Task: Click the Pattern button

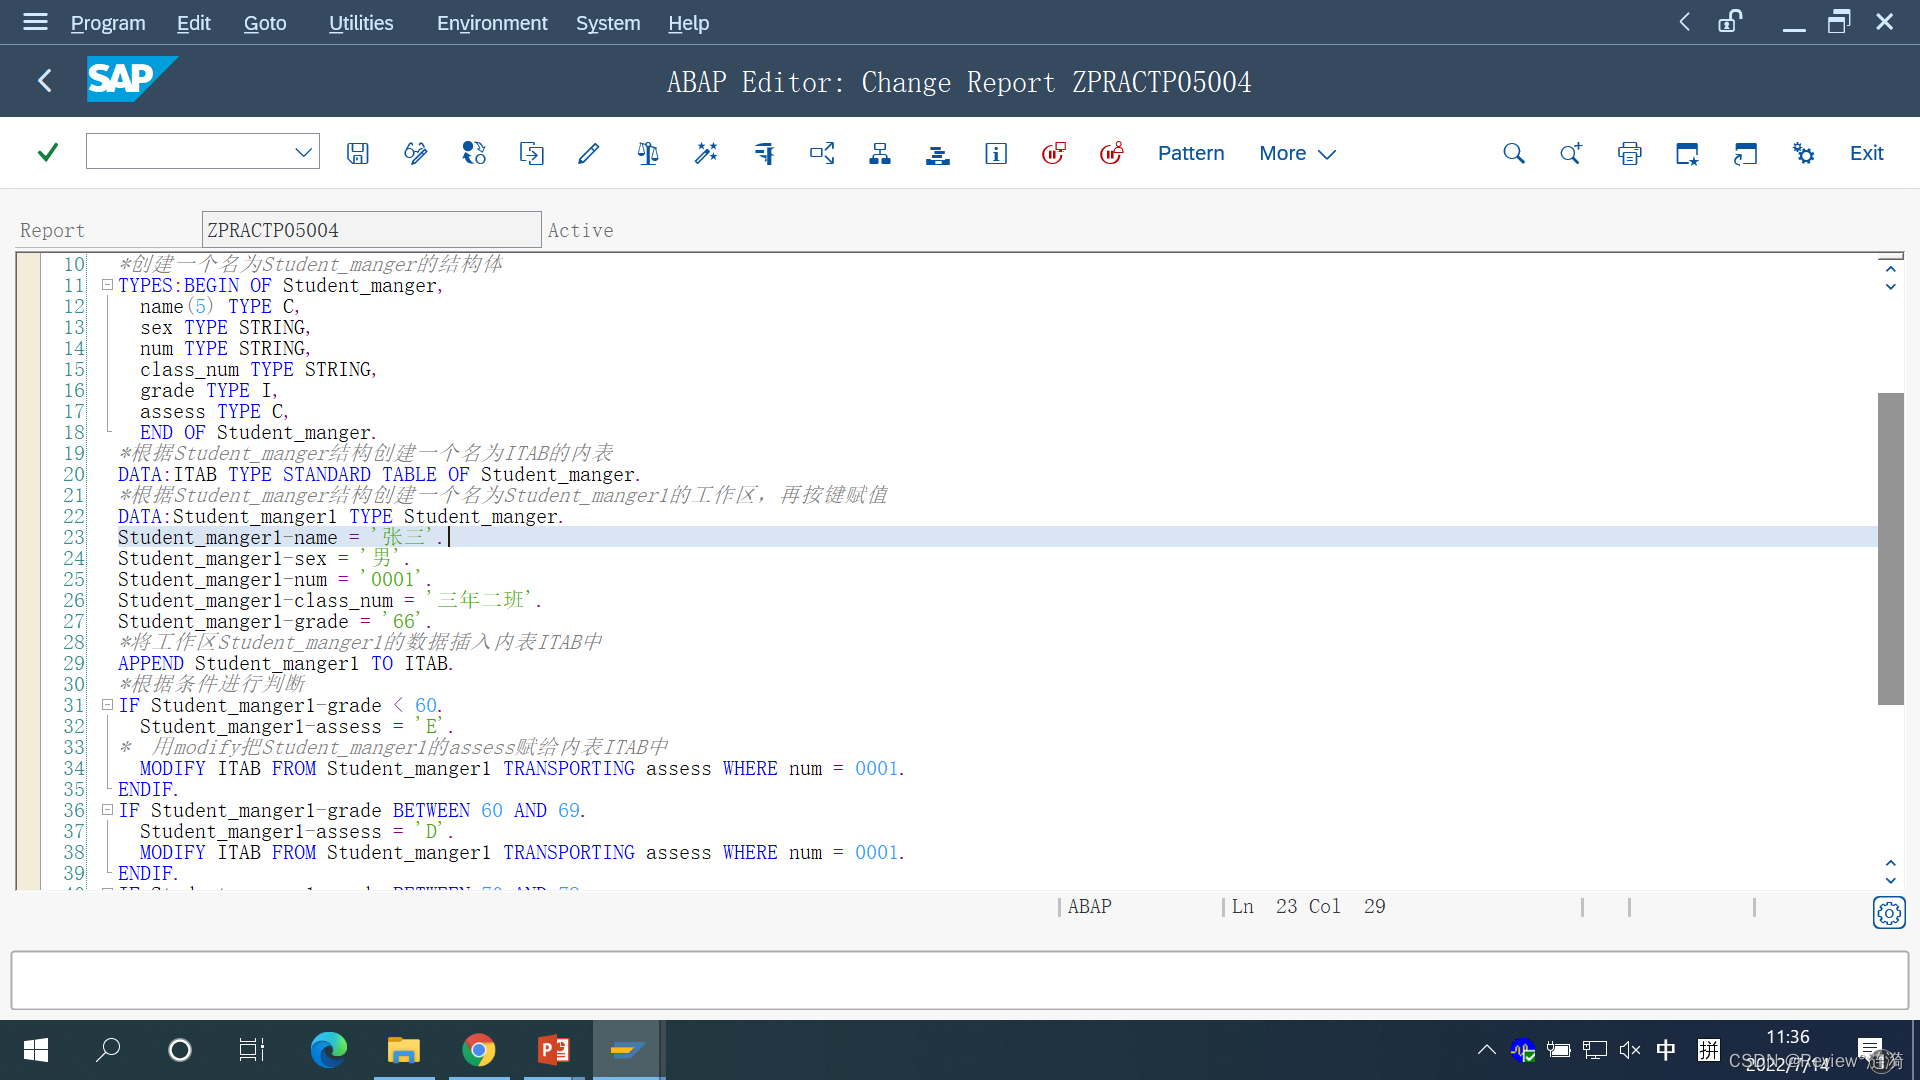Action: click(1190, 153)
